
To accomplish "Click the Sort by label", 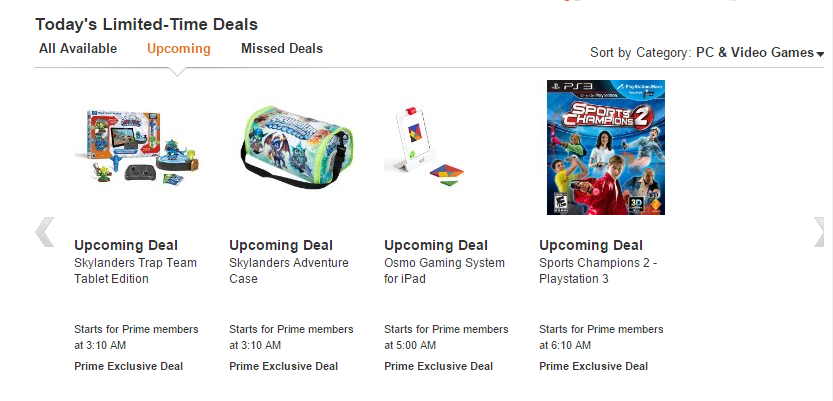I will pos(610,53).
